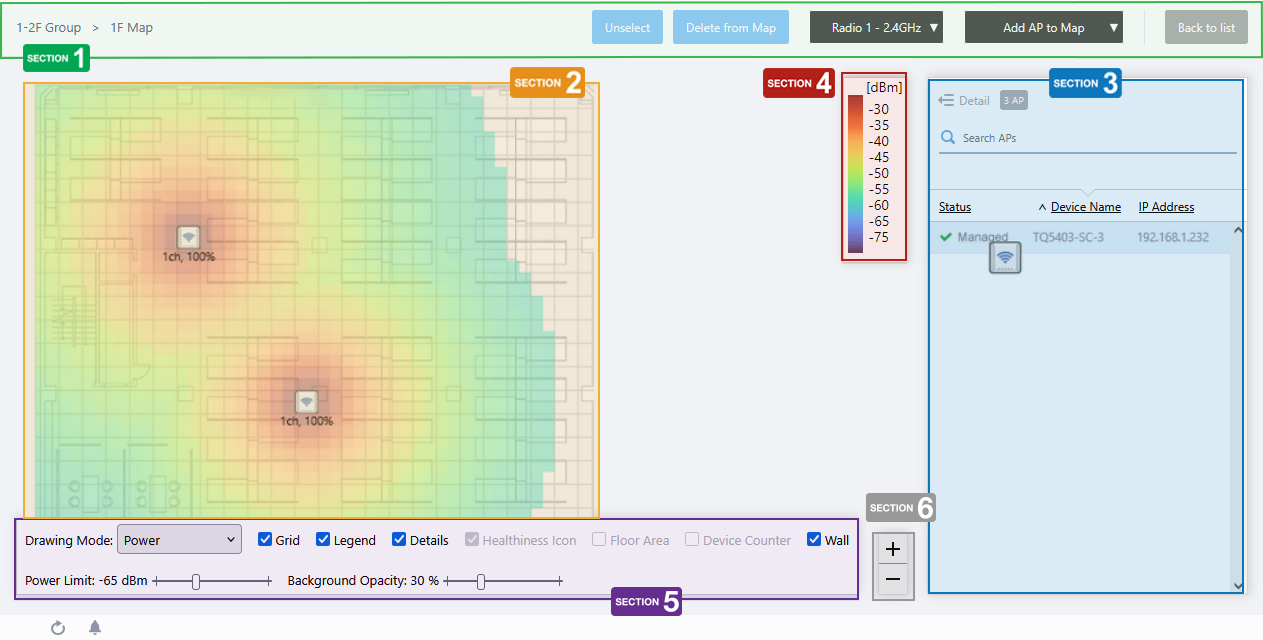Open the notification bell icon
Screen dimensions: 1263x640
pyautogui.click(x=95, y=628)
